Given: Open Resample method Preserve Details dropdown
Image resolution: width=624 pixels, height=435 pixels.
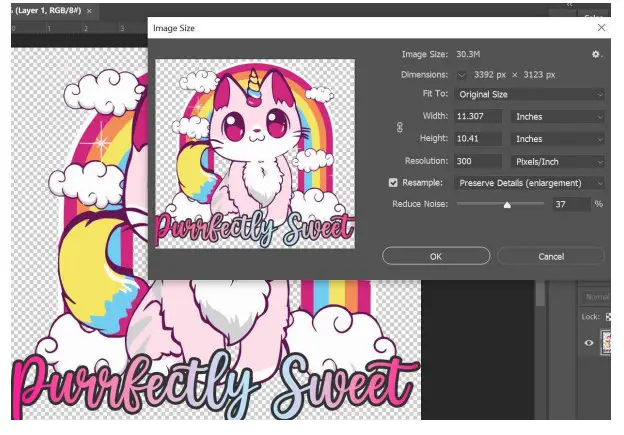Looking at the screenshot, I should coord(529,183).
